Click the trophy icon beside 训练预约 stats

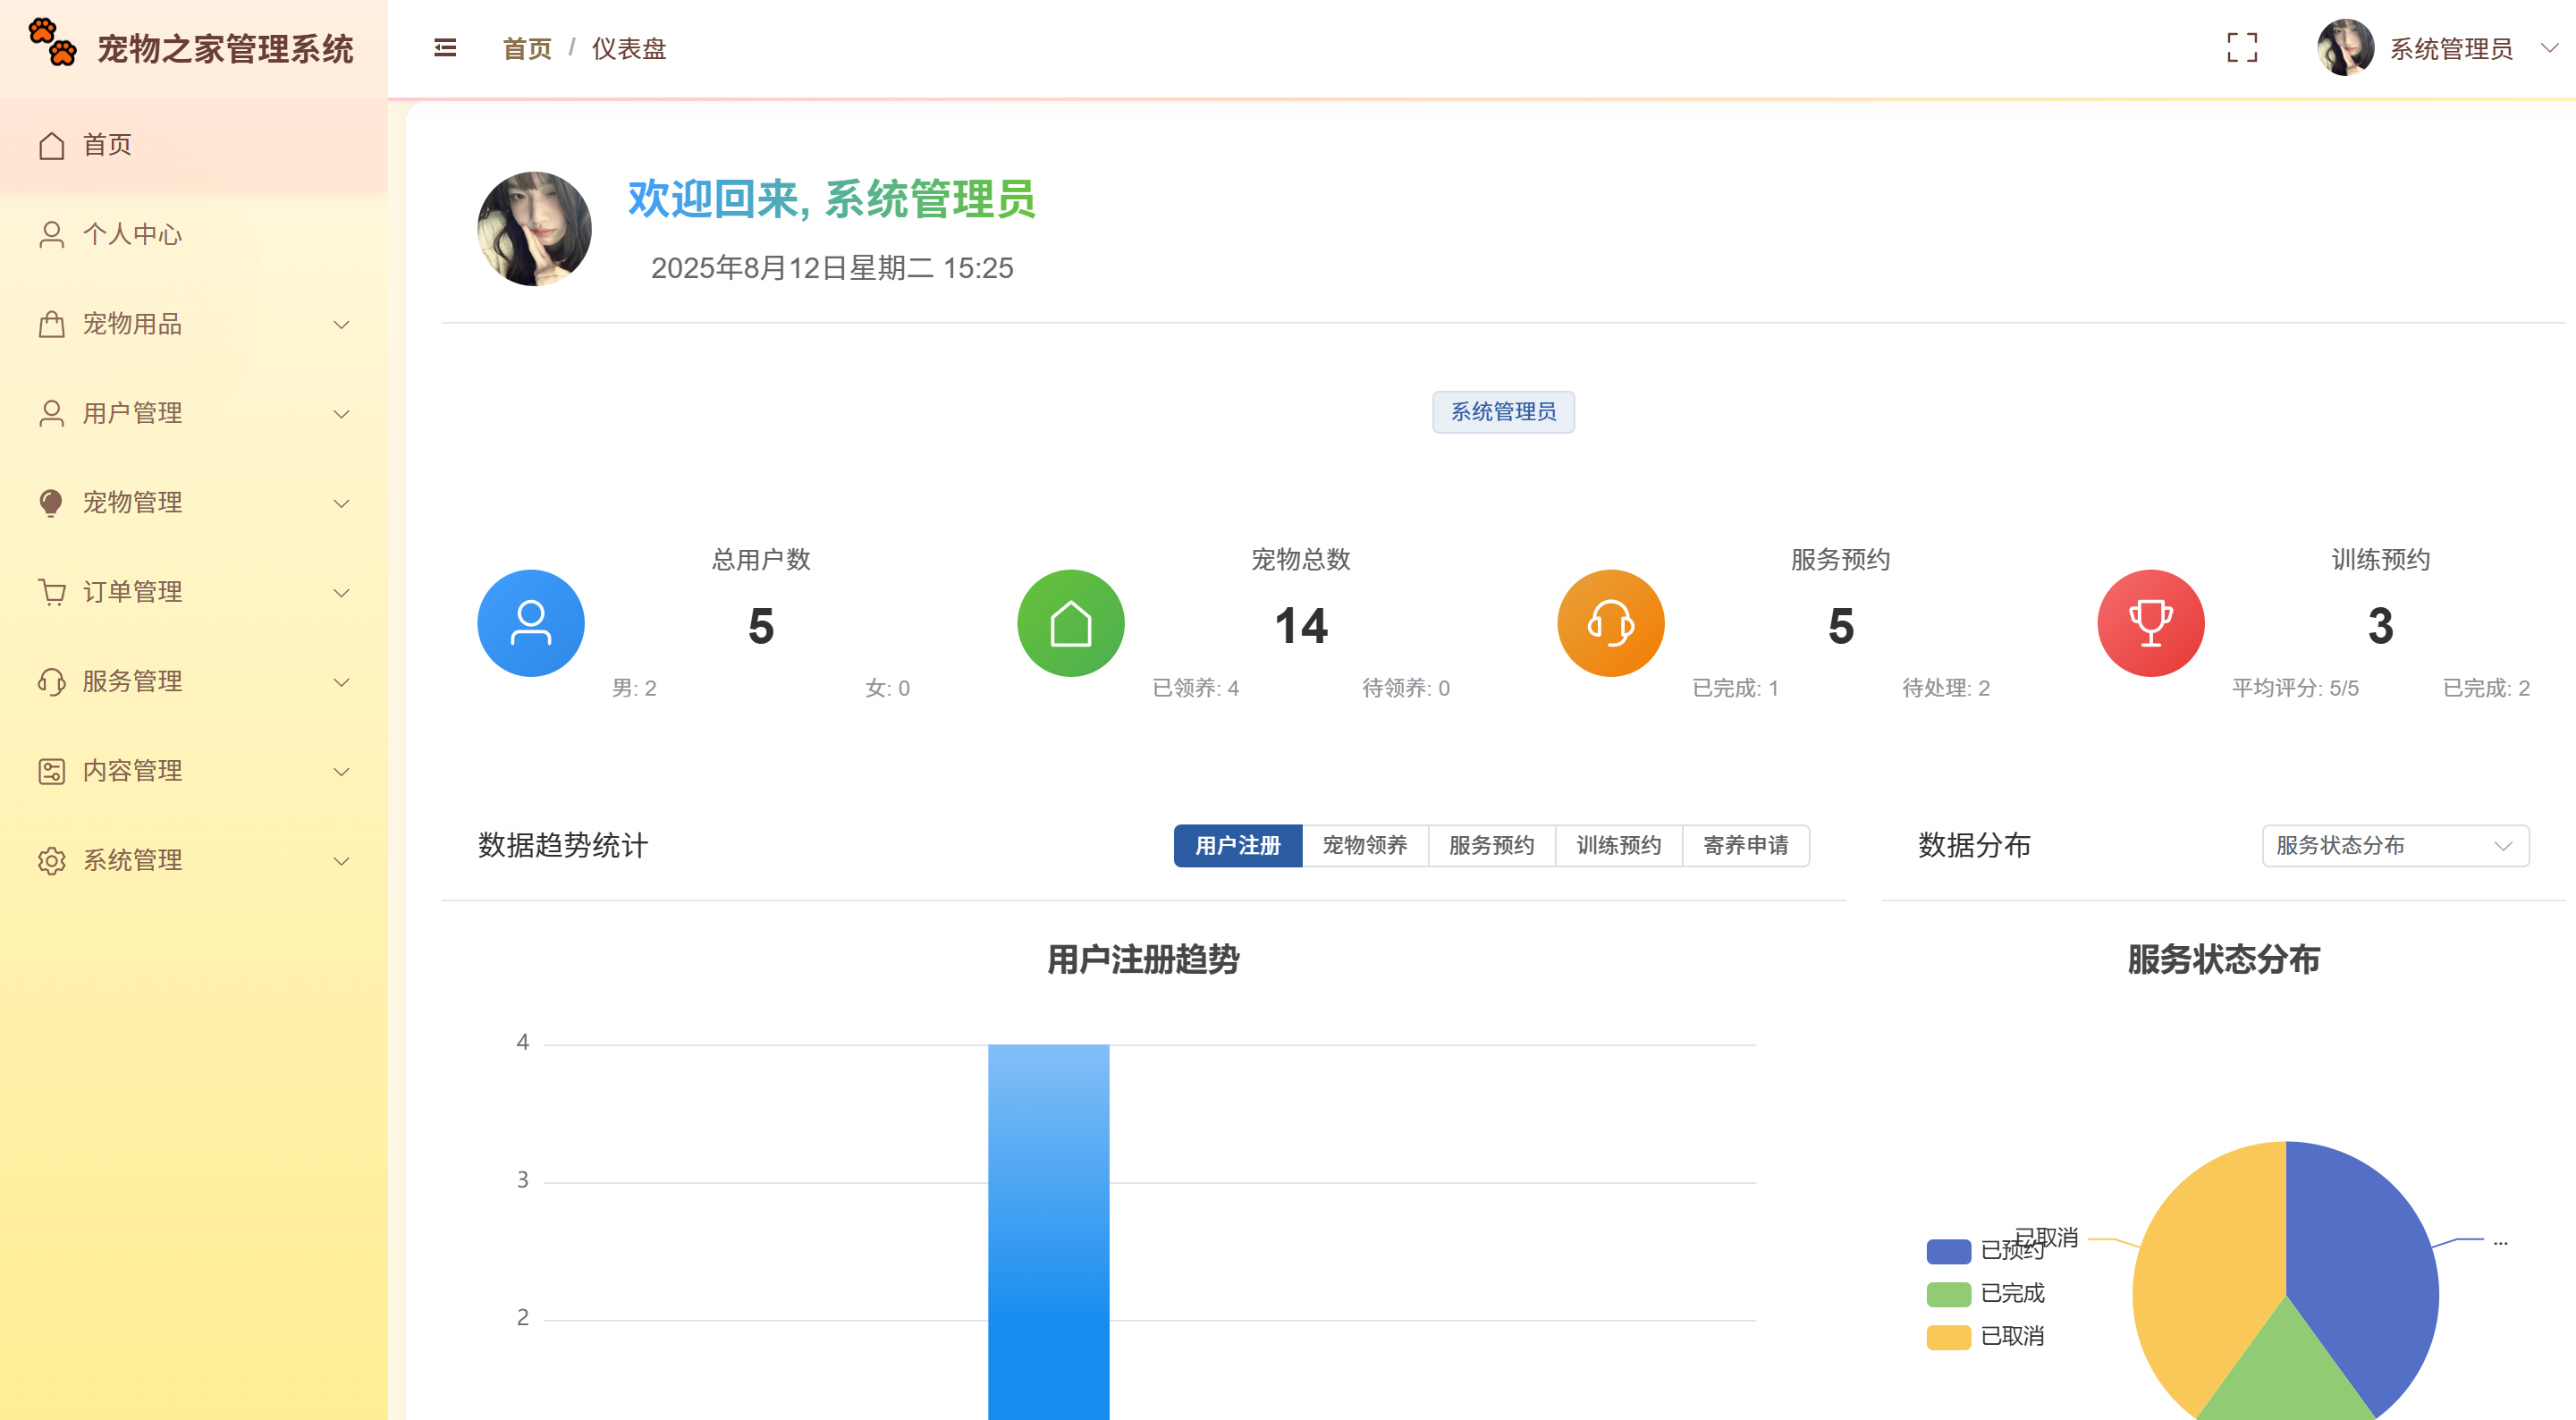tap(2150, 622)
